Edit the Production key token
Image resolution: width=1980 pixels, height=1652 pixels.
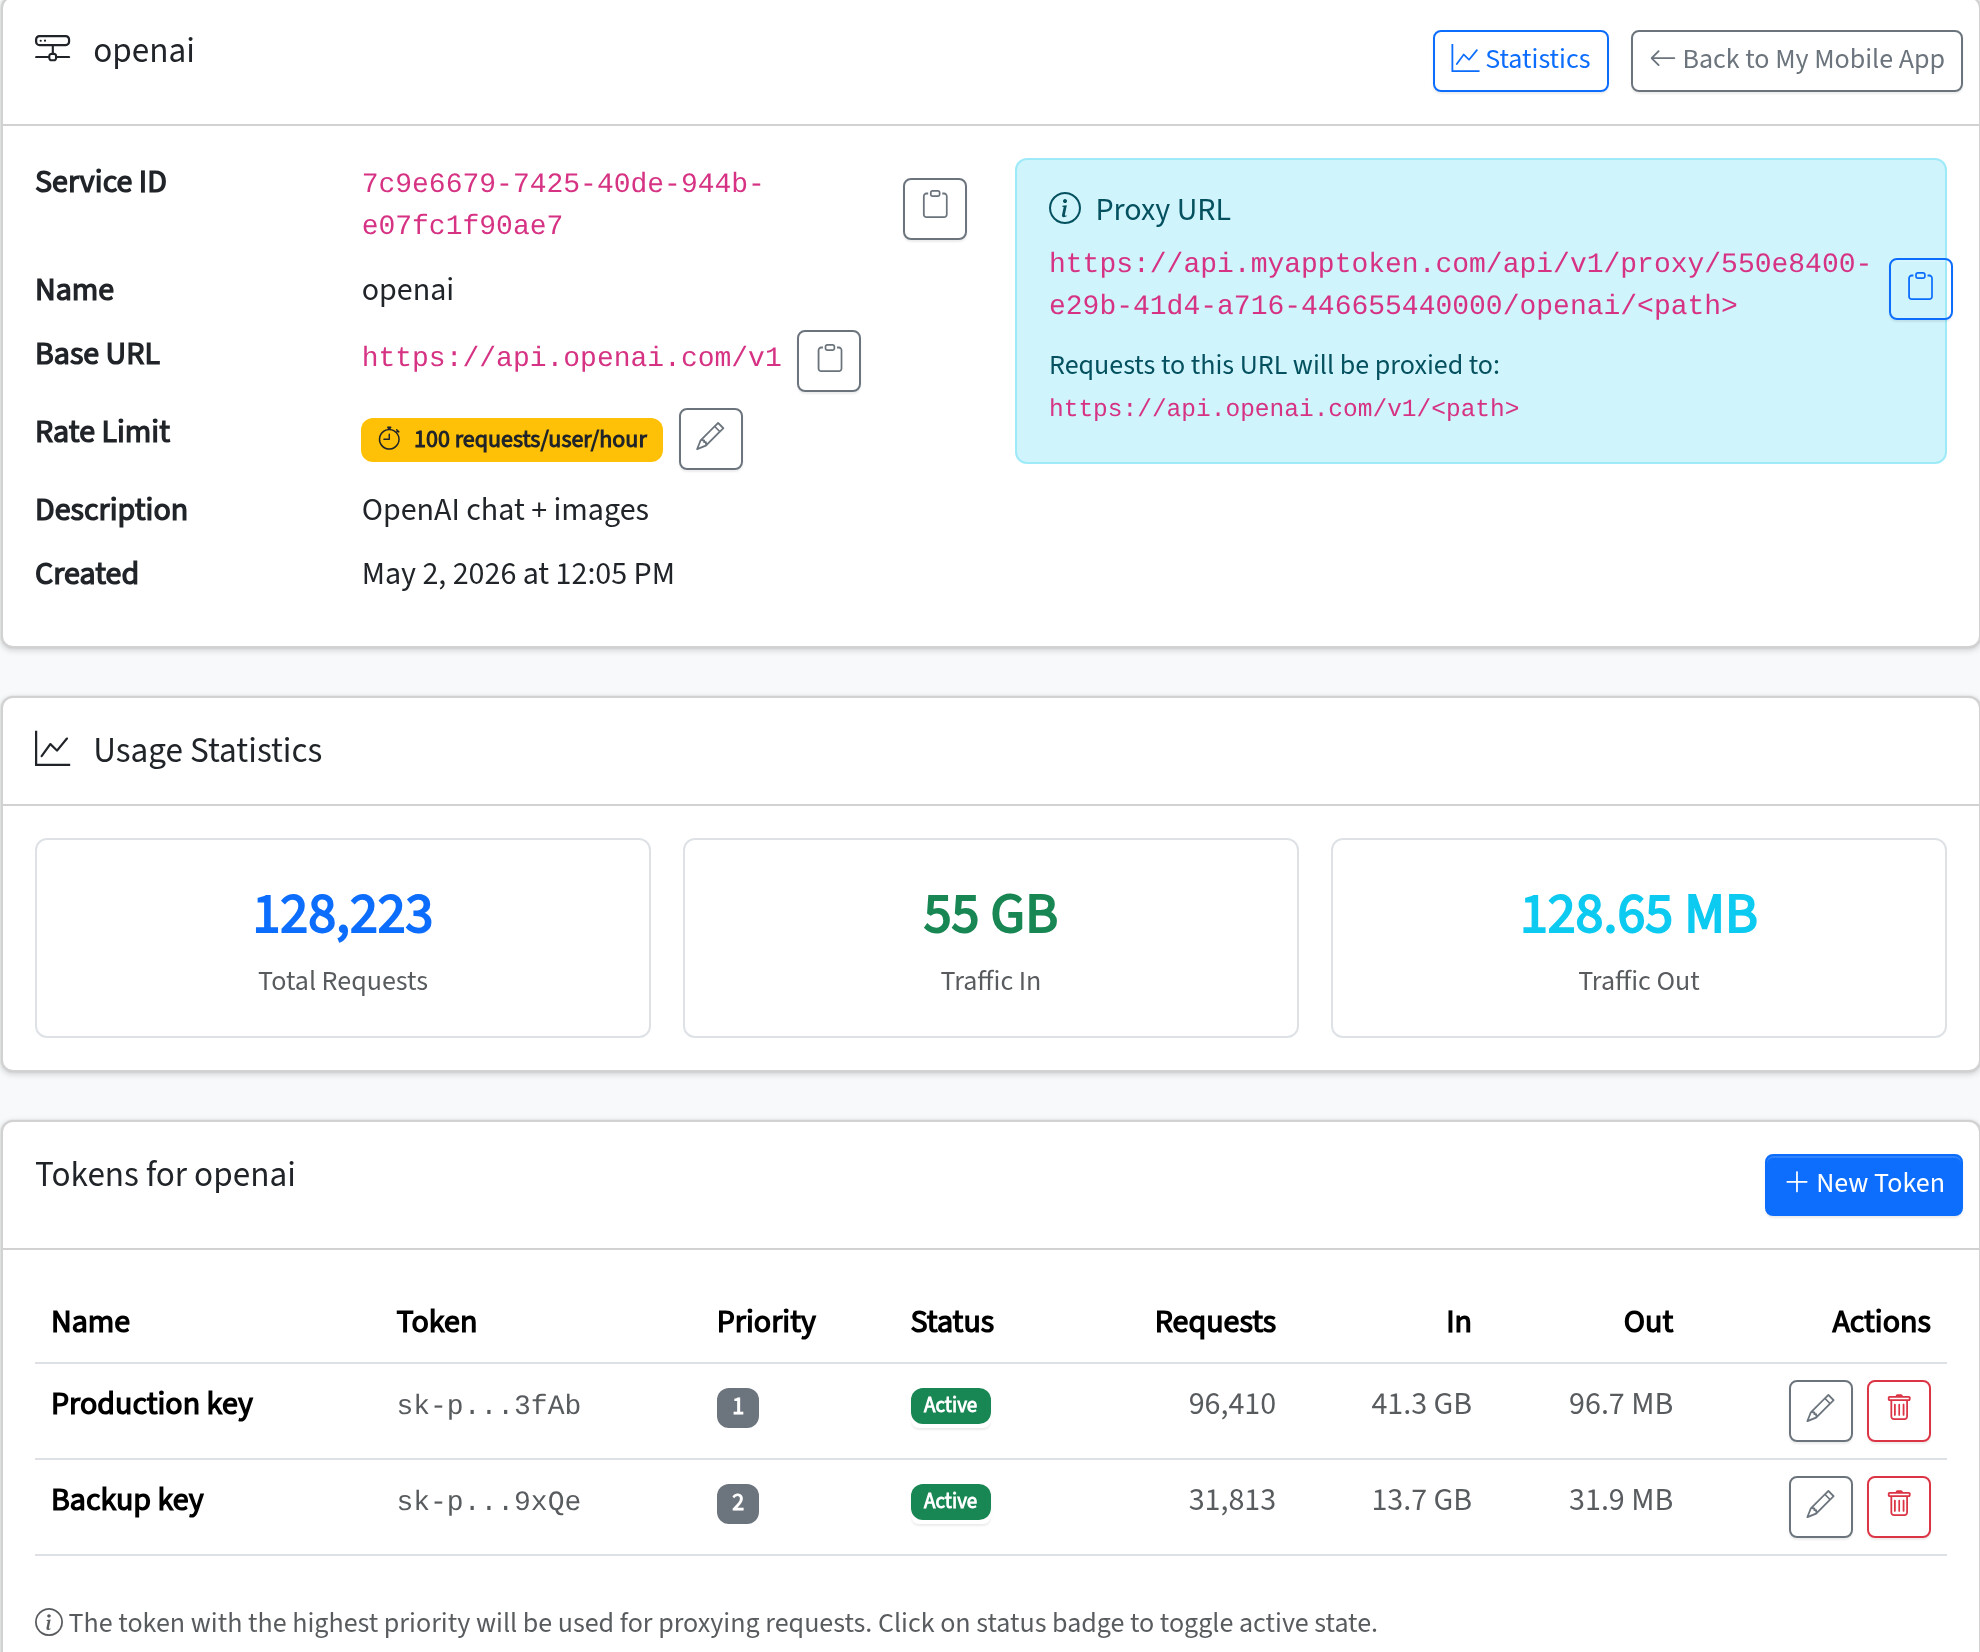pyautogui.click(x=1820, y=1410)
